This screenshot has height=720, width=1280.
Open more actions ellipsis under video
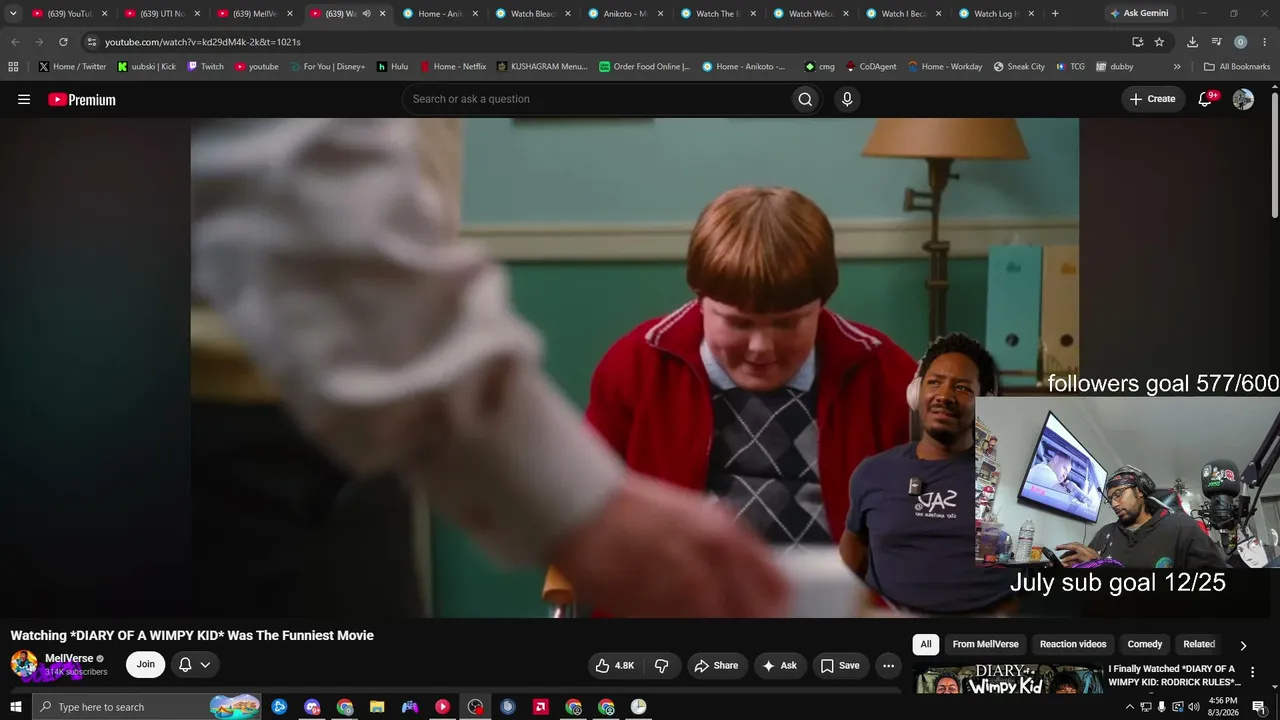pos(888,665)
